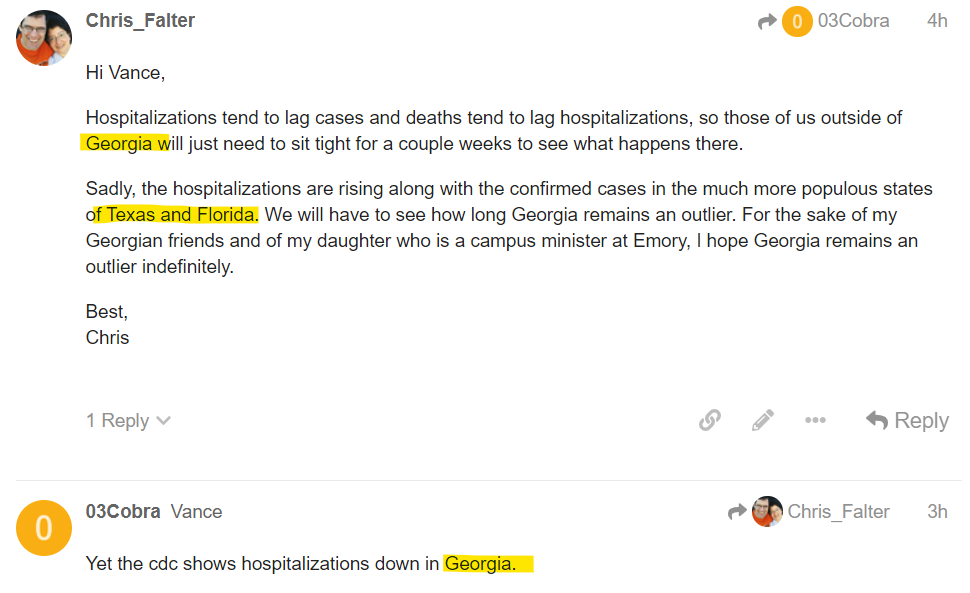Open the three-dot more actions menu
The width and height of the screenshot is (970, 593).
click(x=815, y=420)
